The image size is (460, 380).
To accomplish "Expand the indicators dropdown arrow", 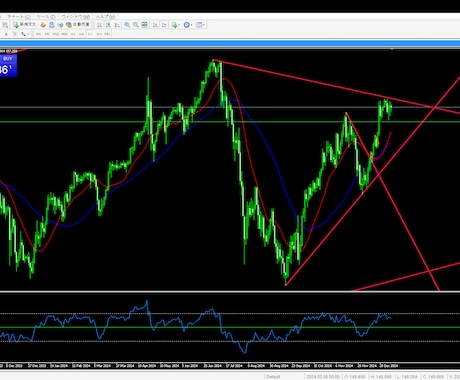I will click(x=179, y=25).
